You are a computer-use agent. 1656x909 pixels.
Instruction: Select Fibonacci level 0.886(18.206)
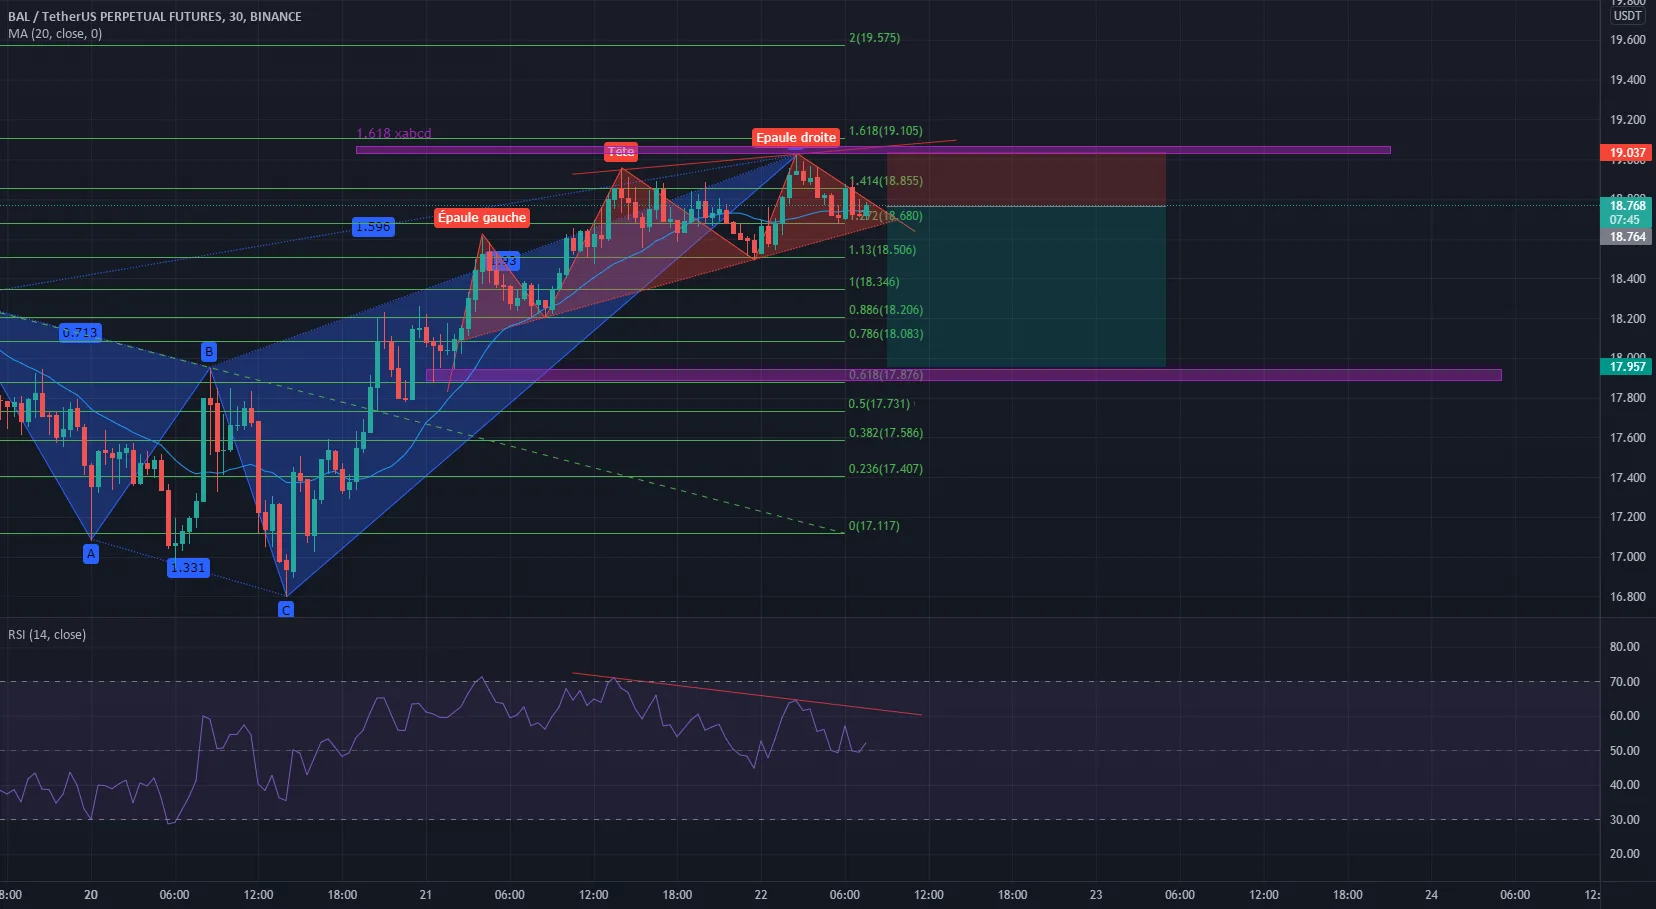[886, 310]
